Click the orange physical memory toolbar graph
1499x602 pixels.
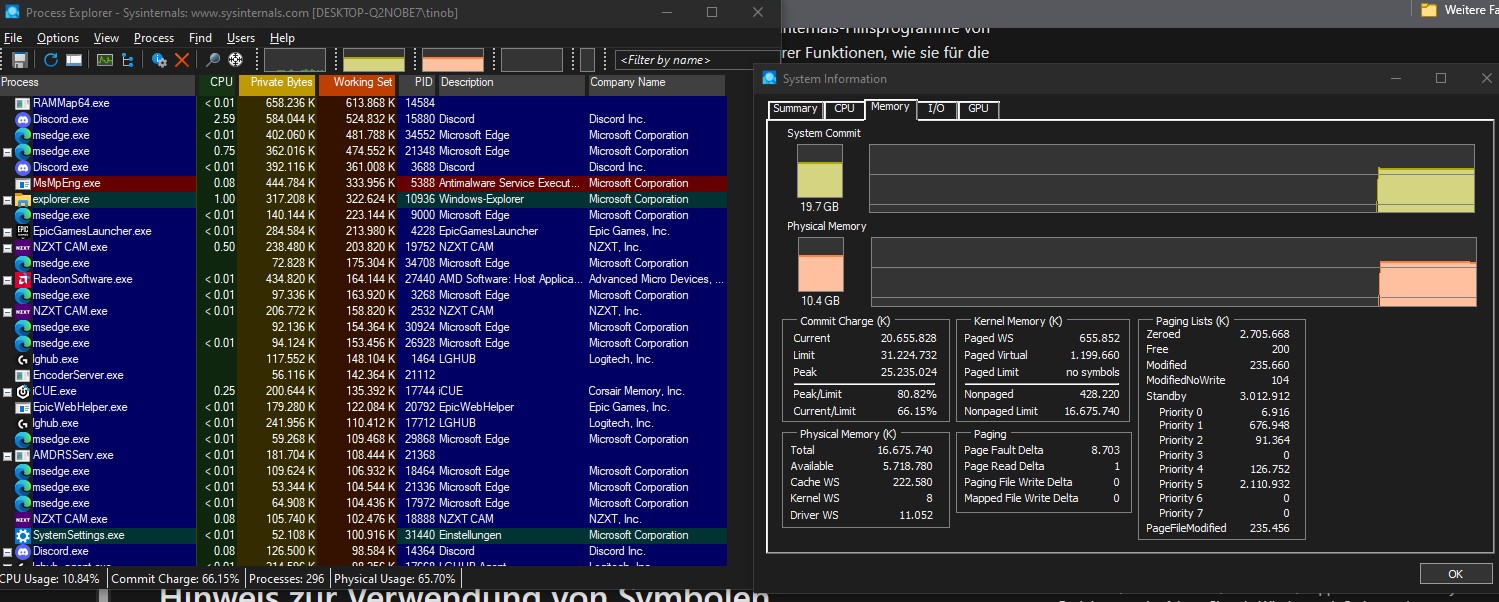point(453,60)
